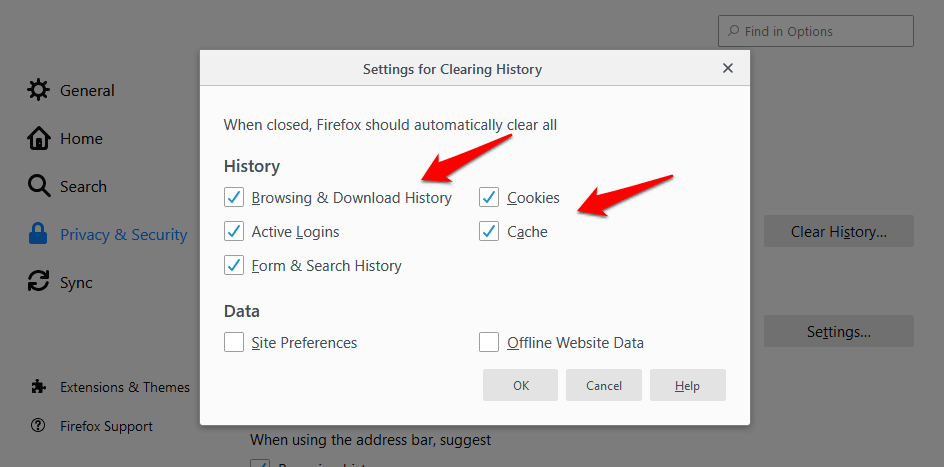
Task: Click the Sync arrows icon
Action: click(39, 282)
